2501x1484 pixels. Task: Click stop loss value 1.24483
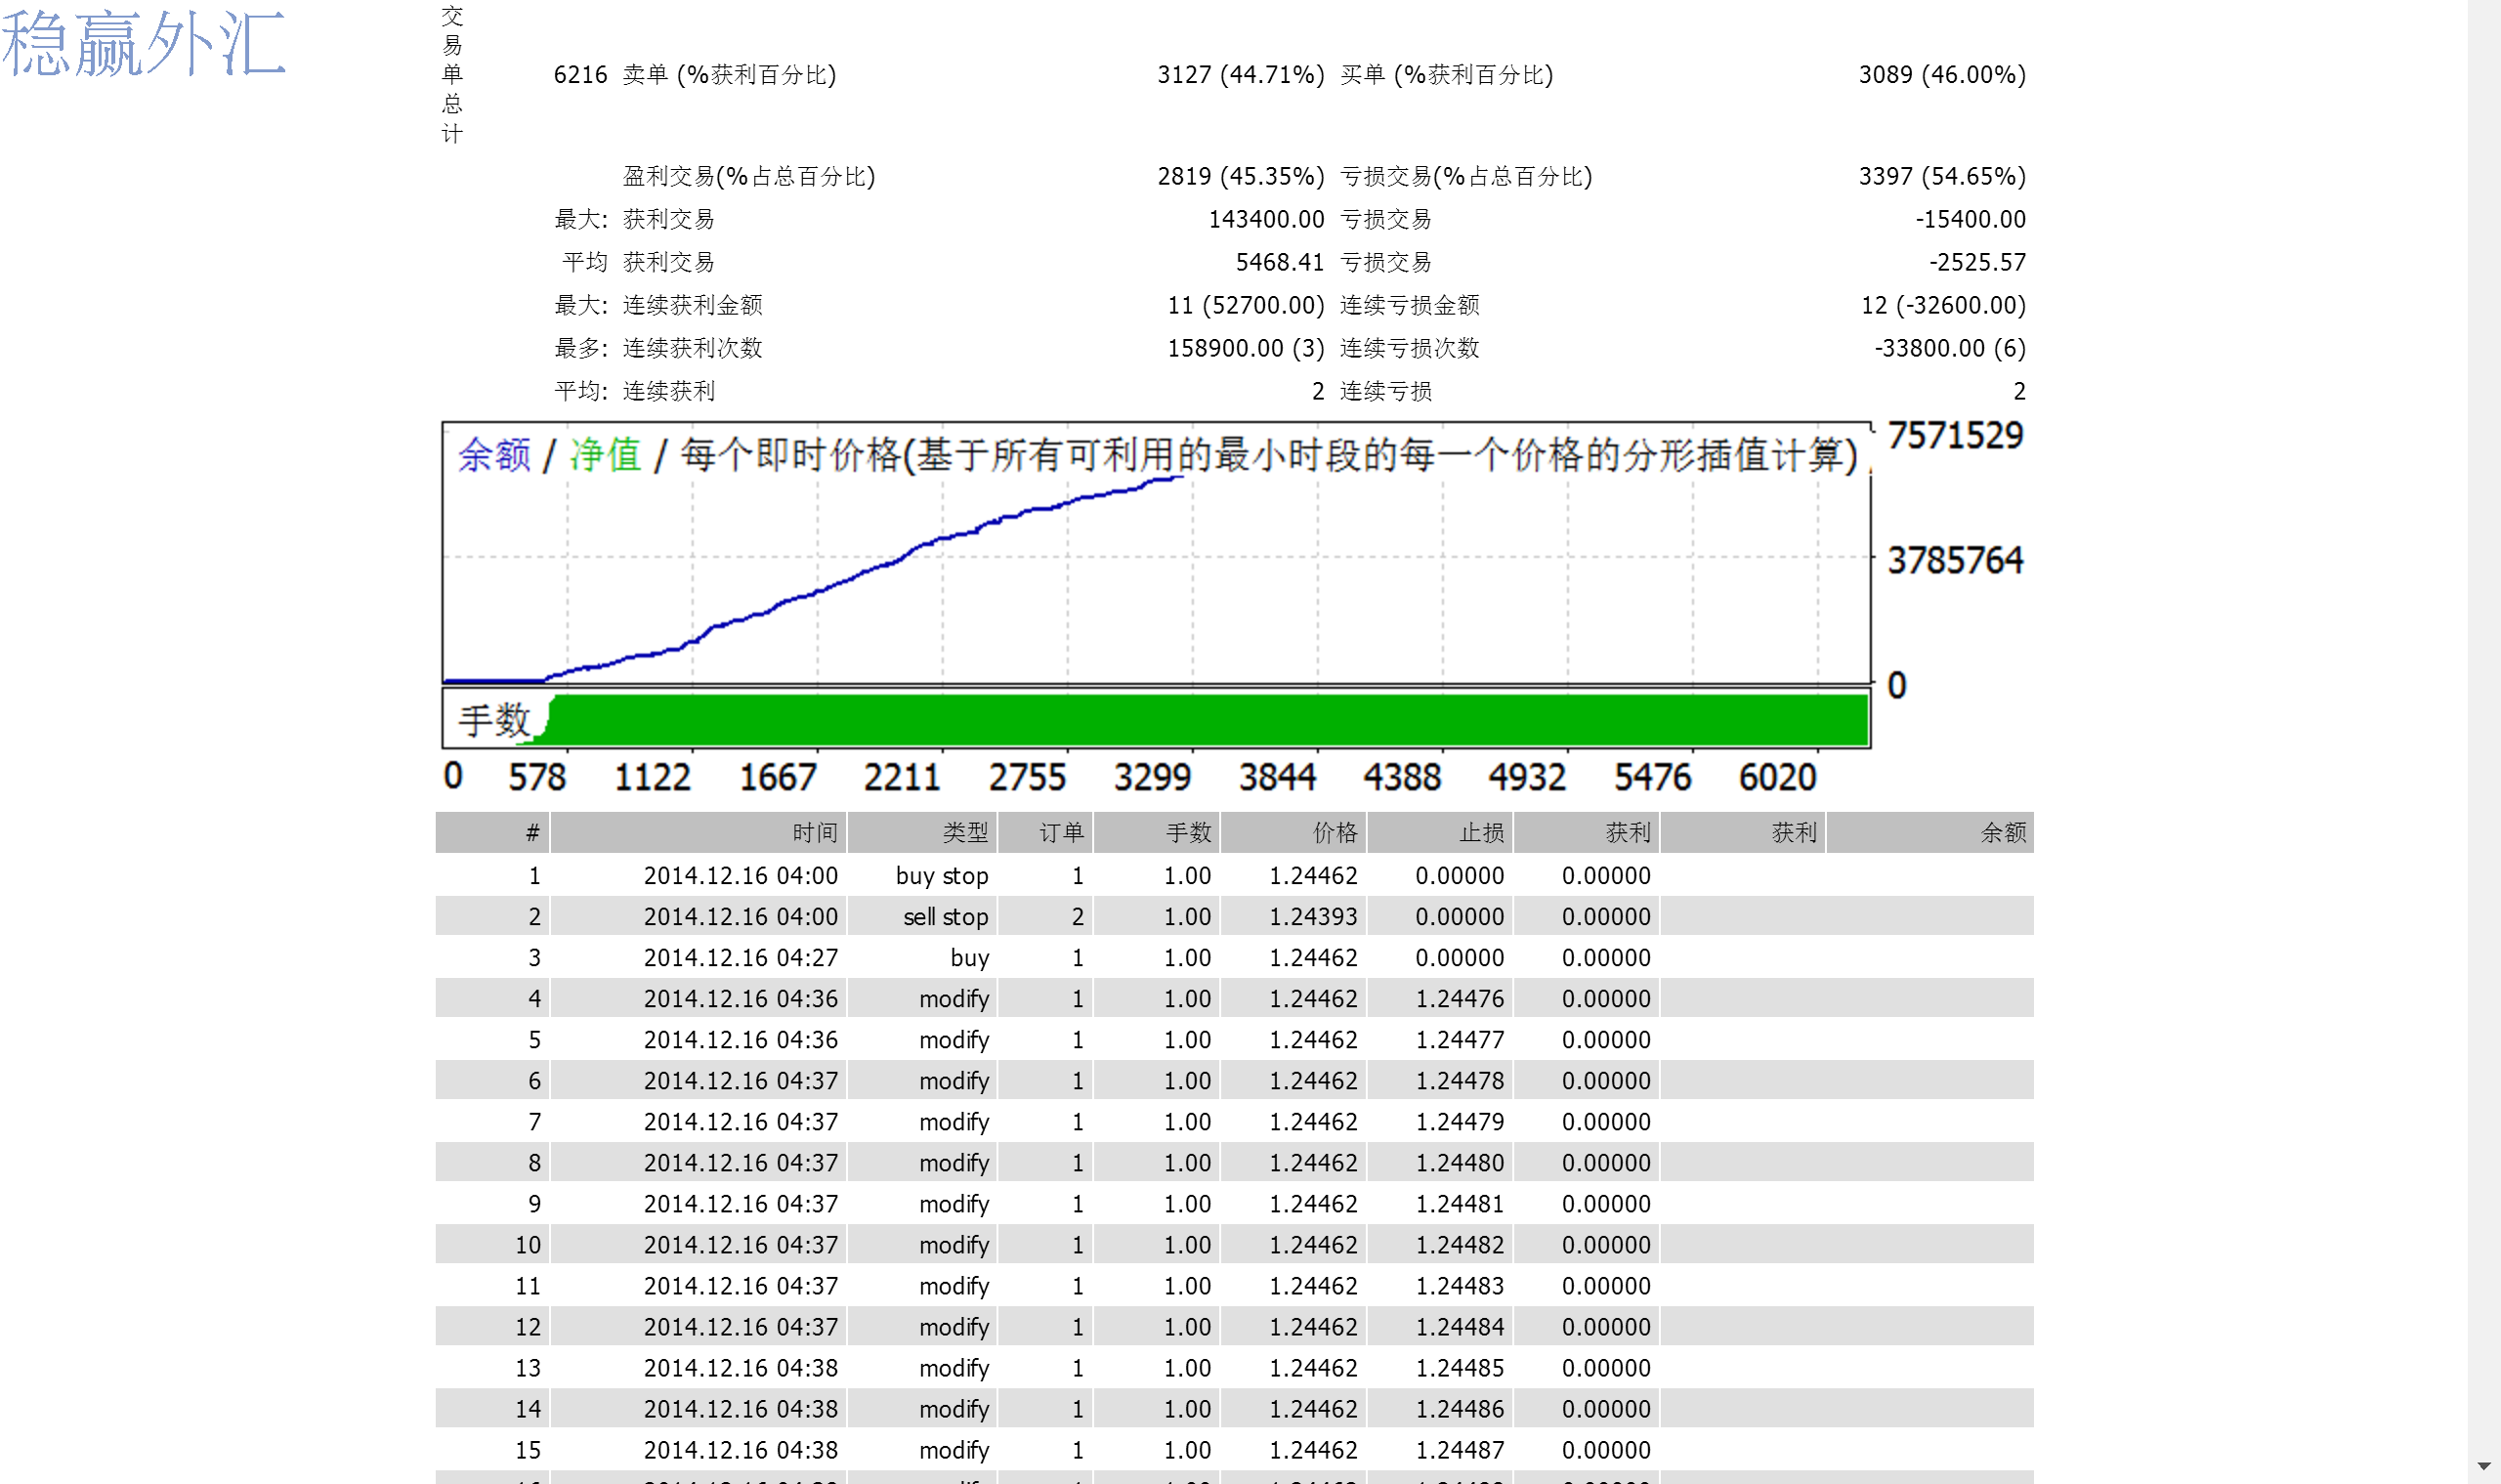(1459, 1286)
